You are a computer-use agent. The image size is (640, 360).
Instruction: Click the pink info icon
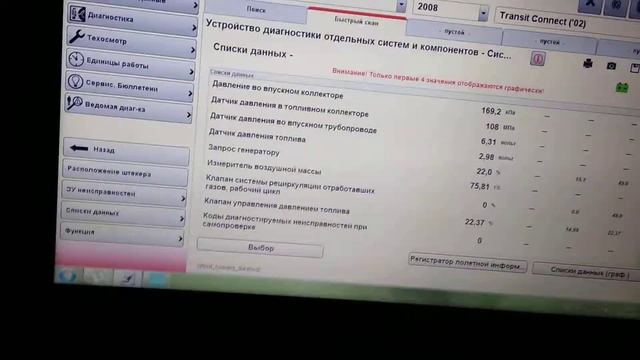click(538, 59)
